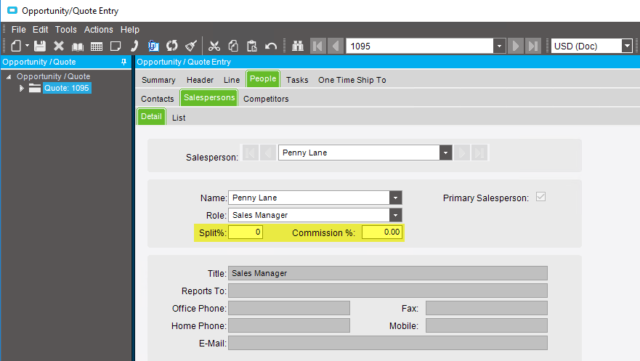Search with the binoculars icon

[x=298, y=46]
